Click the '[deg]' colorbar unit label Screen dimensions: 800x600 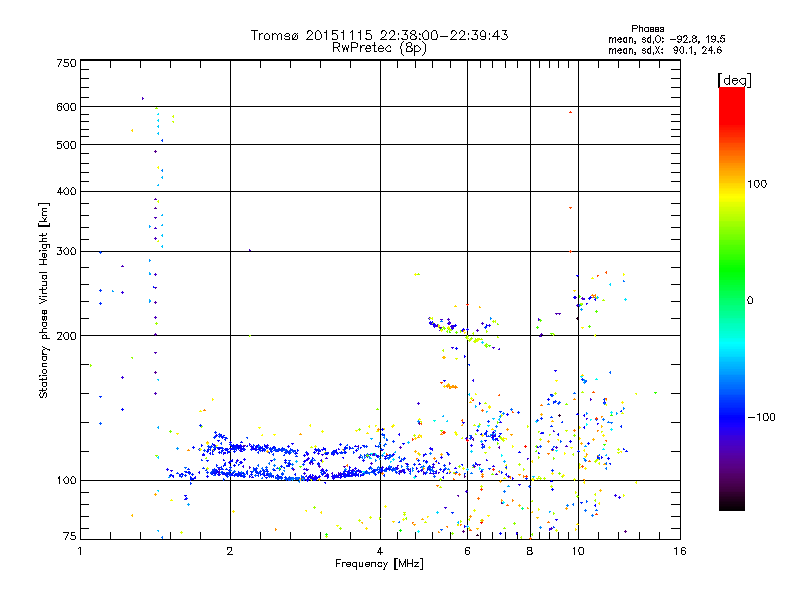[x=734, y=80]
